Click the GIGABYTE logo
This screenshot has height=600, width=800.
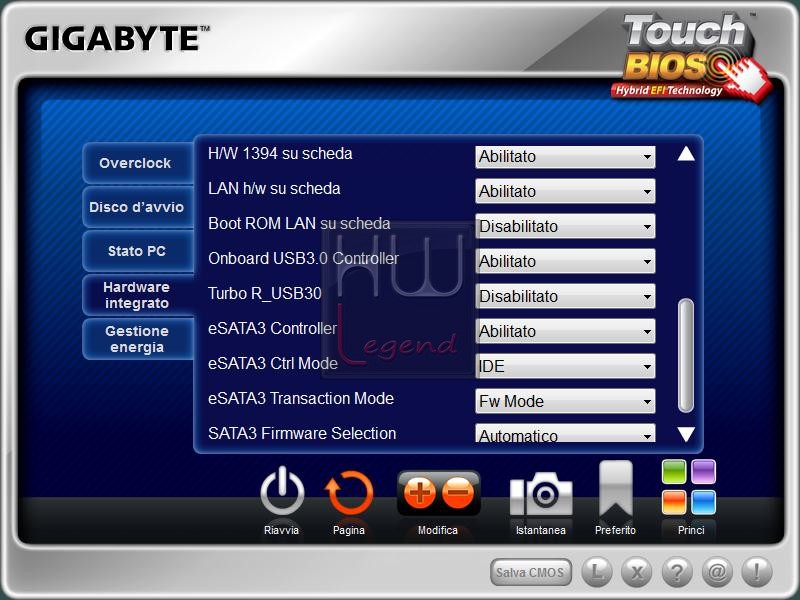117,39
